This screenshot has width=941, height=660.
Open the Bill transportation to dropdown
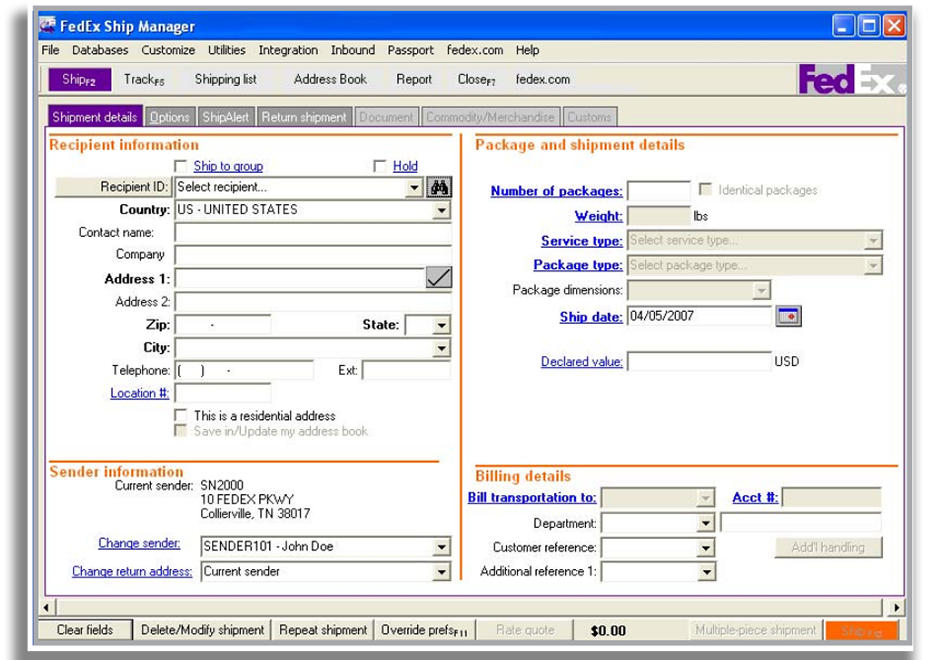706,497
